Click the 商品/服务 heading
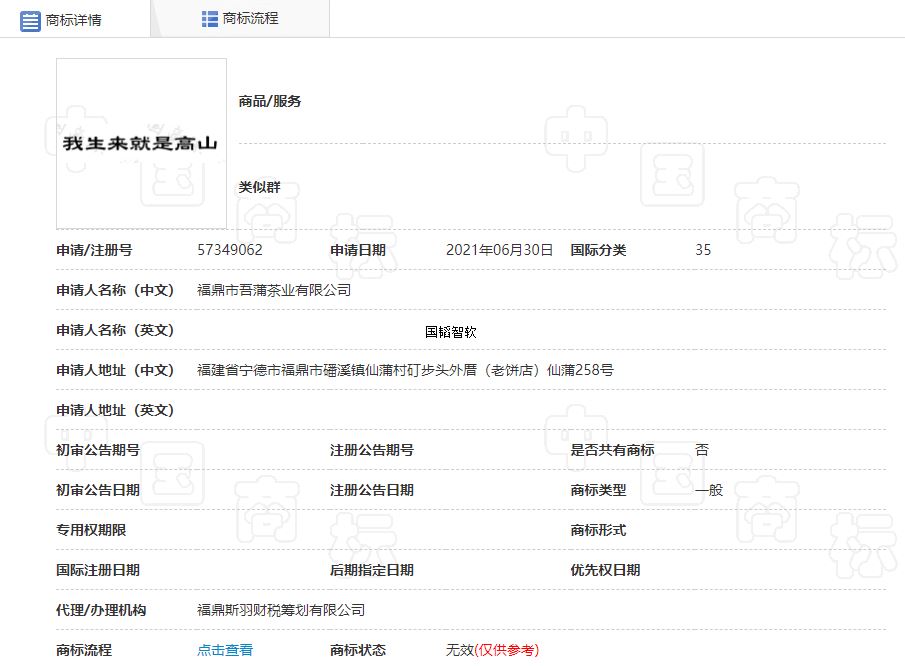This screenshot has width=905, height=666. pos(270,101)
